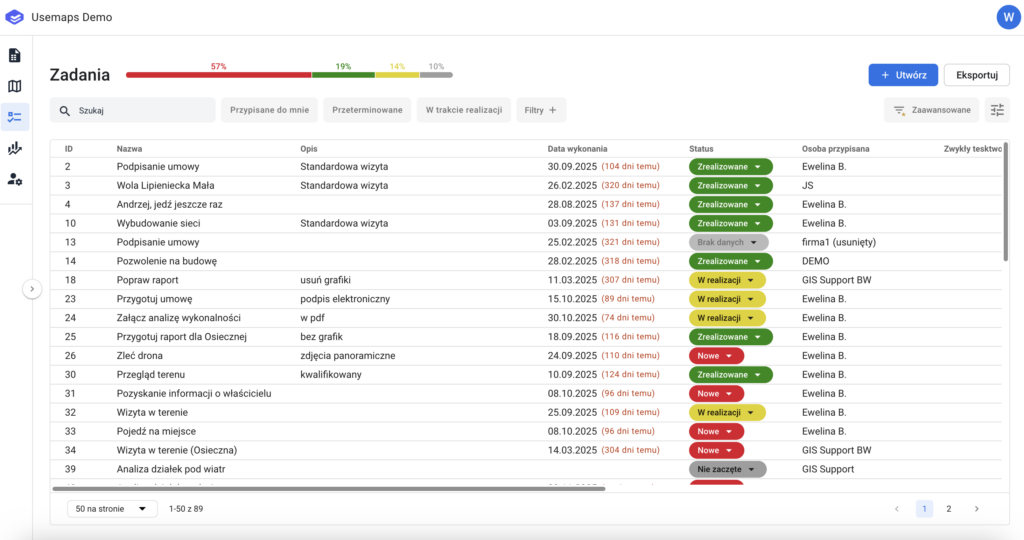This screenshot has width=1024, height=540.
Task: Click the W user avatar
Action: tap(1007, 17)
